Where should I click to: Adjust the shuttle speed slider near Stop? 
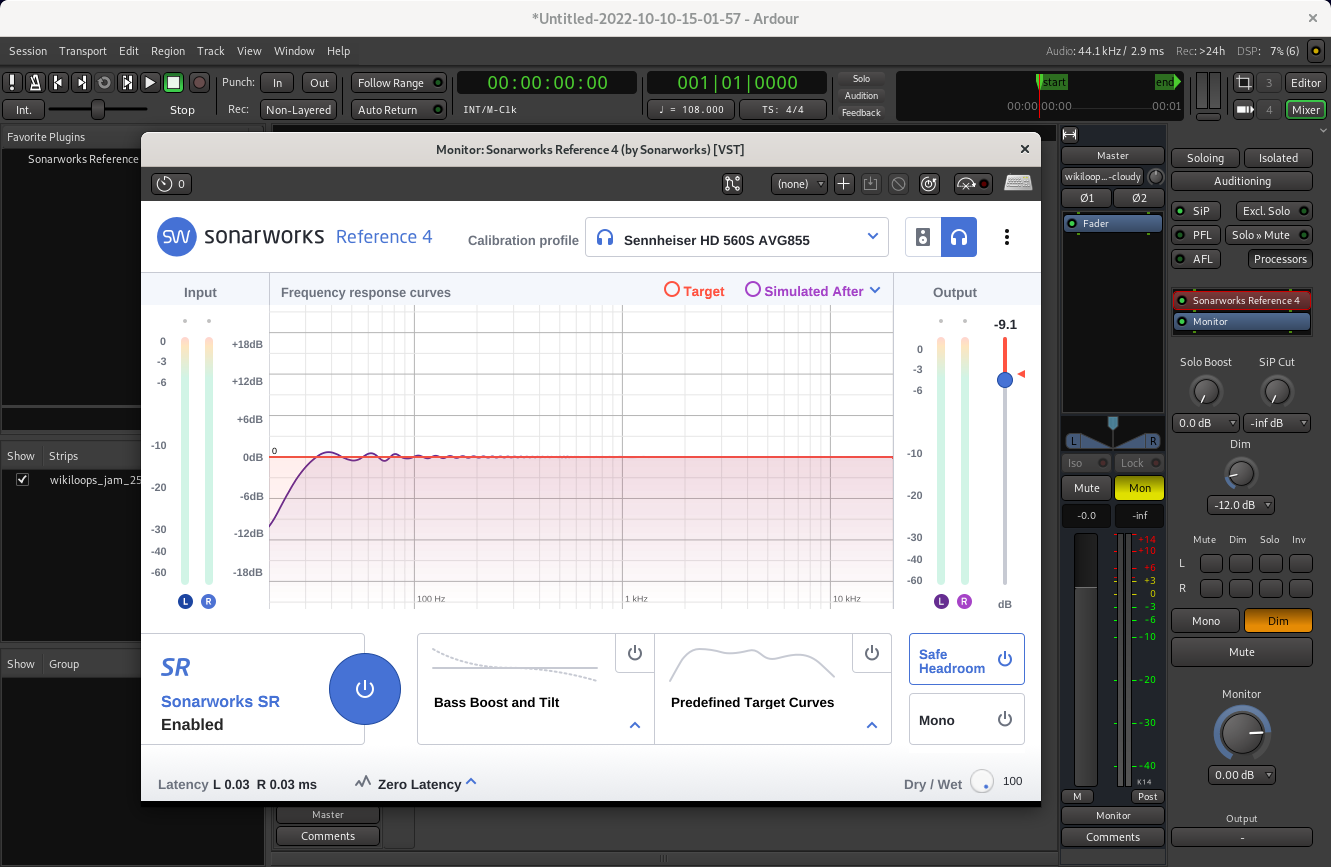[x=98, y=109]
